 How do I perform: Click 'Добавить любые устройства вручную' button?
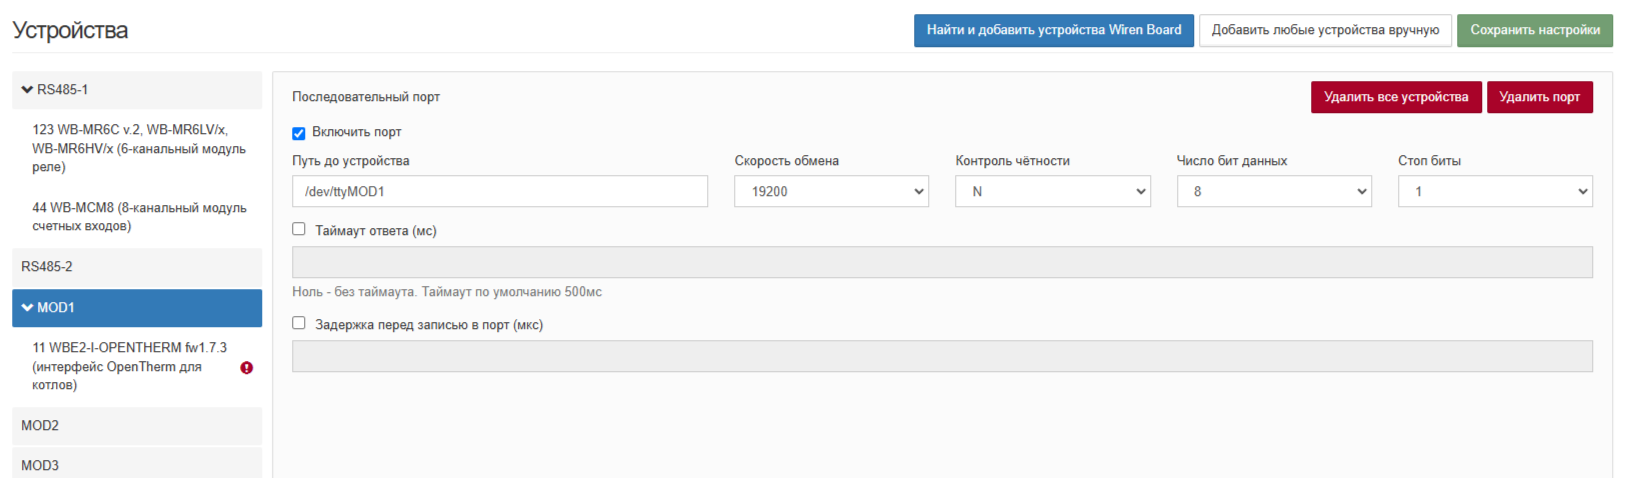[x=1325, y=30]
